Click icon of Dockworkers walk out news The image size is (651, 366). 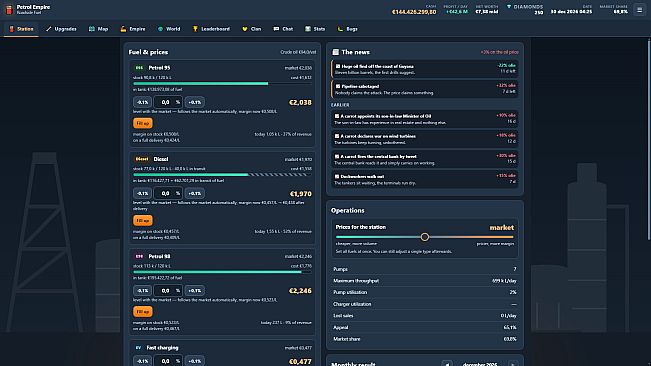point(337,176)
